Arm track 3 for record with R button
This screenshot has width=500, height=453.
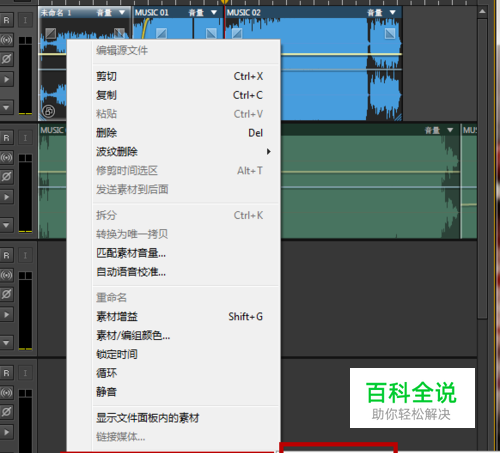(6, 256)
